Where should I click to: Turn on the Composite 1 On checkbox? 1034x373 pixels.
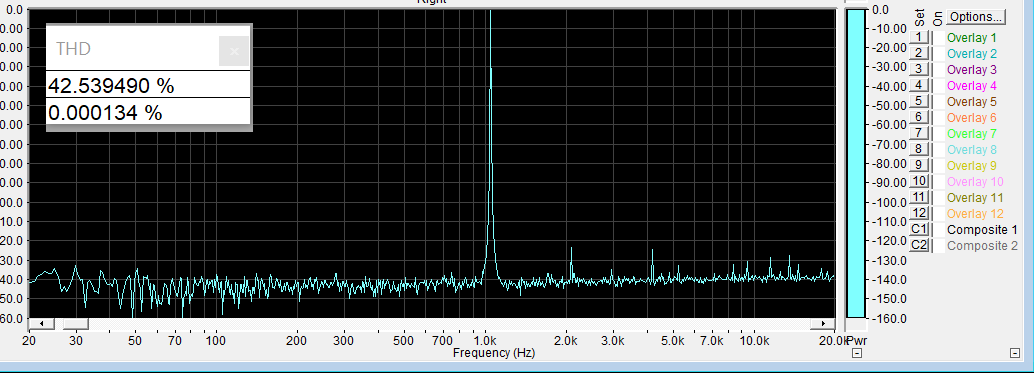coord(937,229)
